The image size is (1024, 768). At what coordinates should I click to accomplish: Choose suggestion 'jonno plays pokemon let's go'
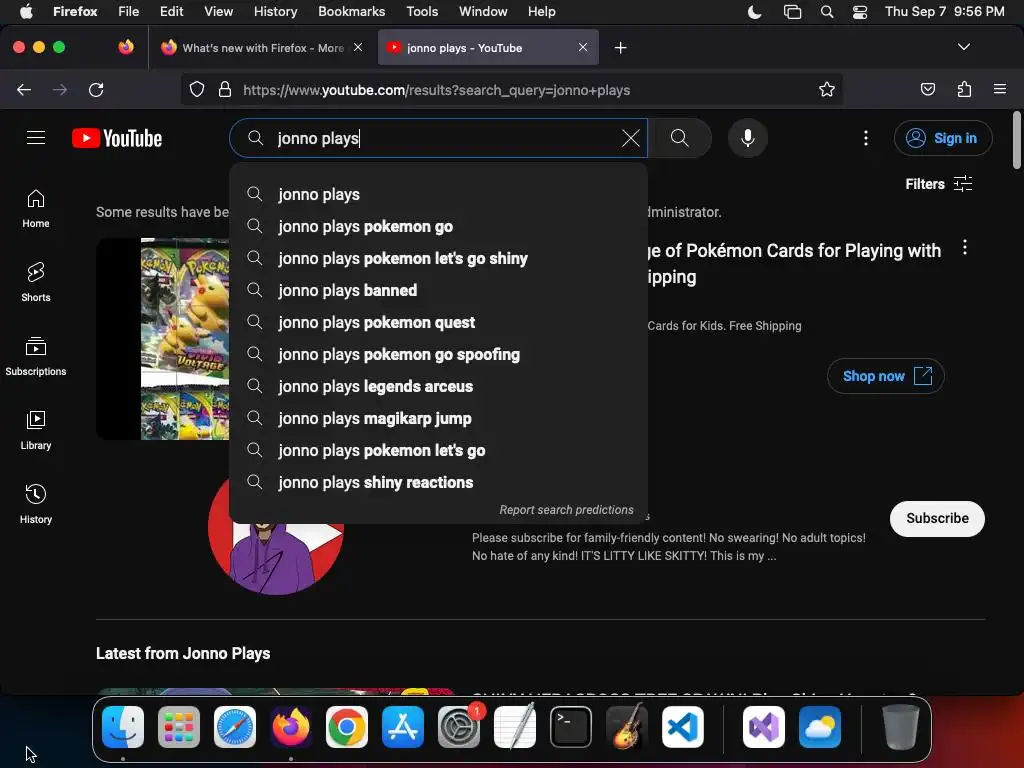pos(439,451)
